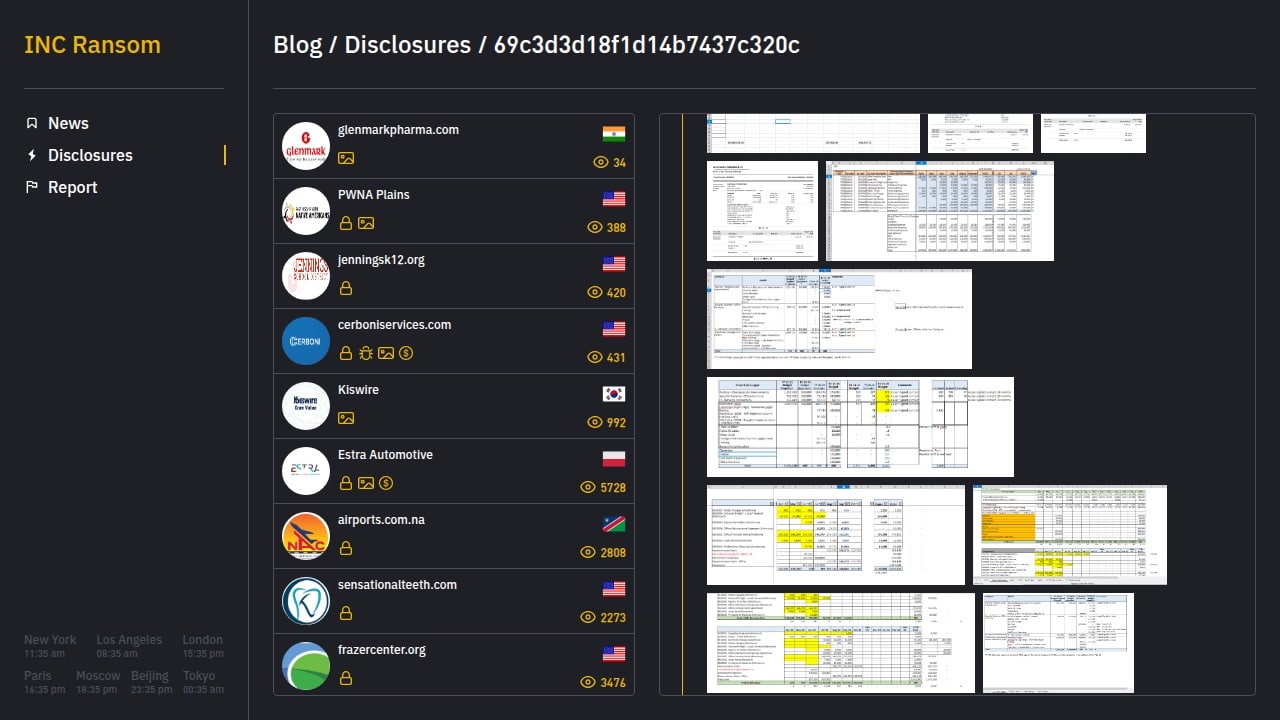Click the lock icon under sensationalteeth.com
Screen dimensions: 1280x720
click(x=346, y=613)
